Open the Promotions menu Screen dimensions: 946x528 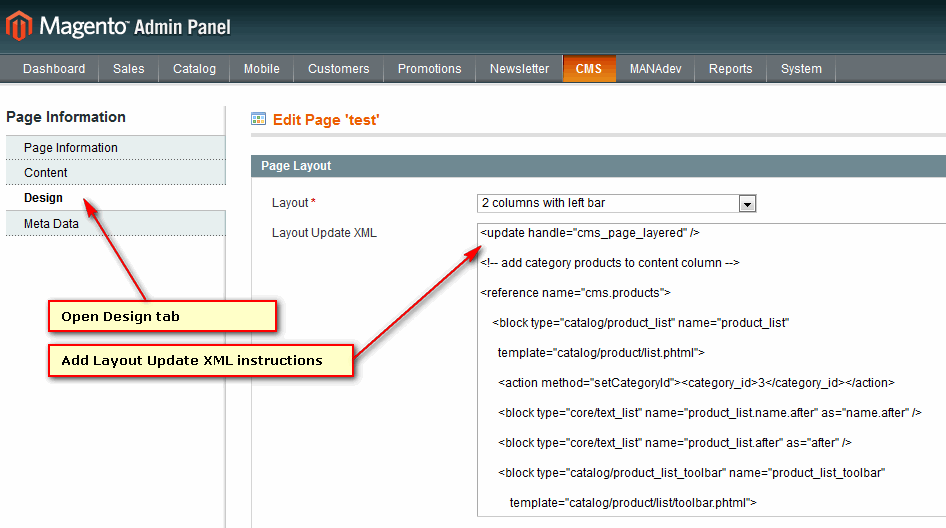(x=429, y=69)
